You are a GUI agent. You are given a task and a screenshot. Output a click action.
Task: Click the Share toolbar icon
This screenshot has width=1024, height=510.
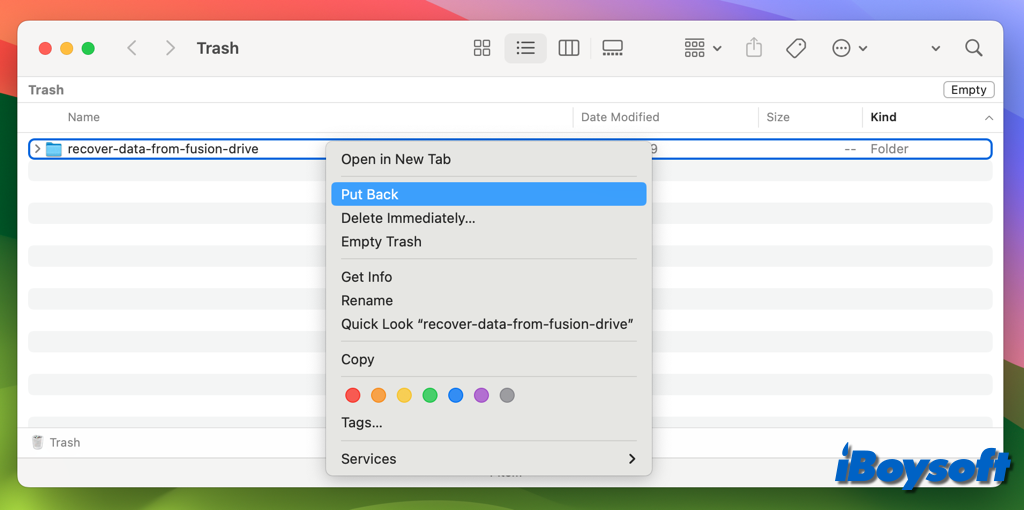[x=754, y=48]
